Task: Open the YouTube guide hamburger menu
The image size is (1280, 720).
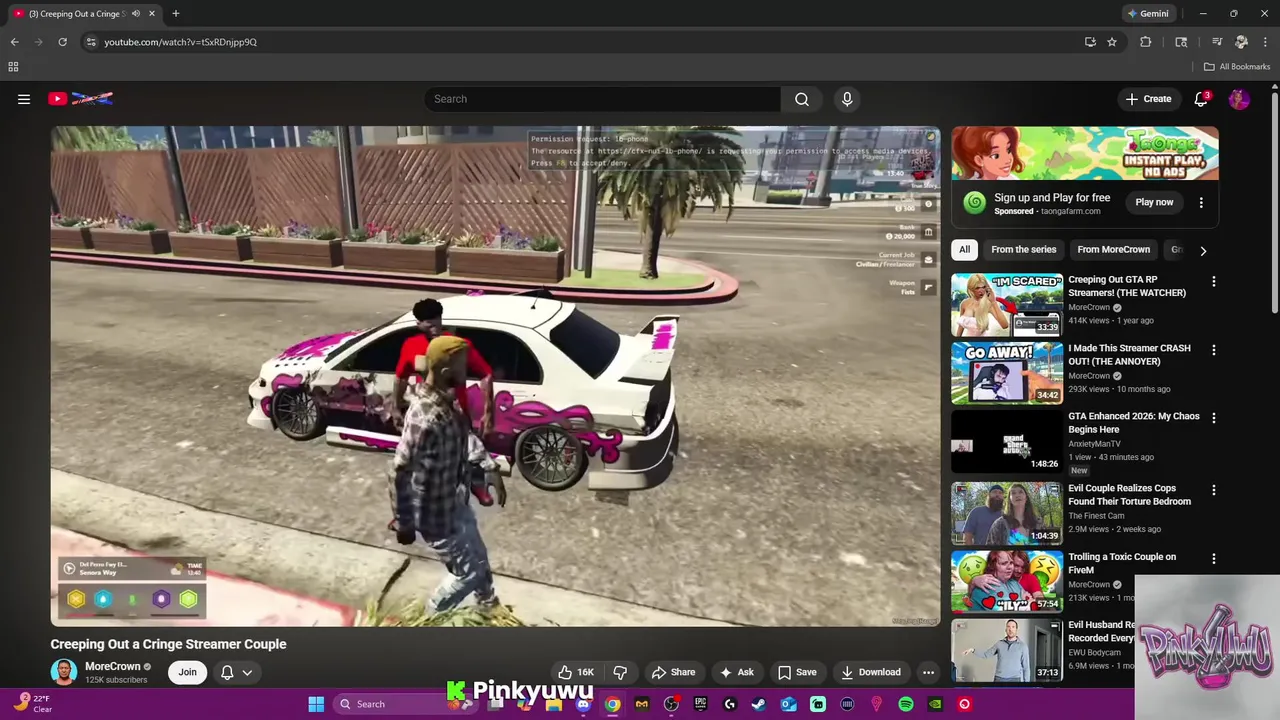Action: tap(24, 99)
